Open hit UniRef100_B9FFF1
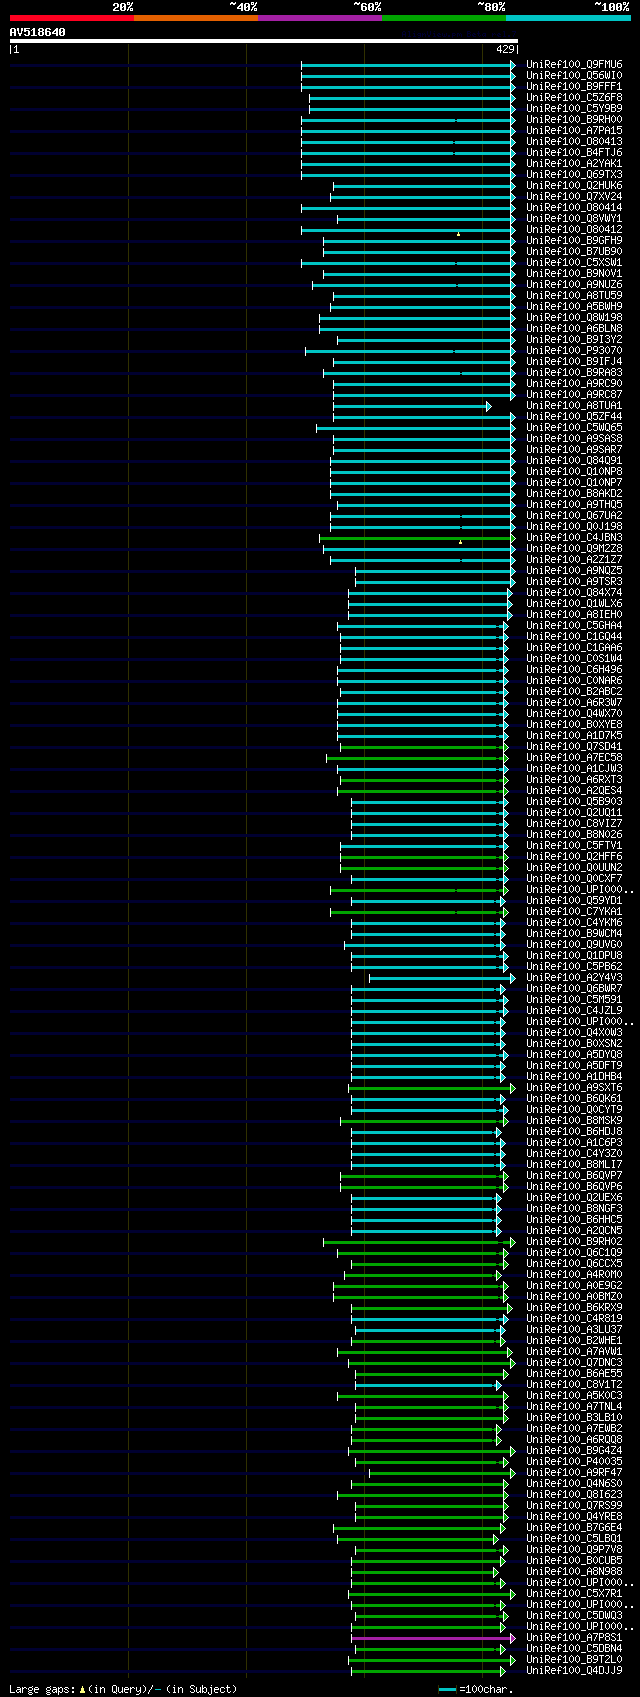 pyautogui.click(x=574, y=87)
